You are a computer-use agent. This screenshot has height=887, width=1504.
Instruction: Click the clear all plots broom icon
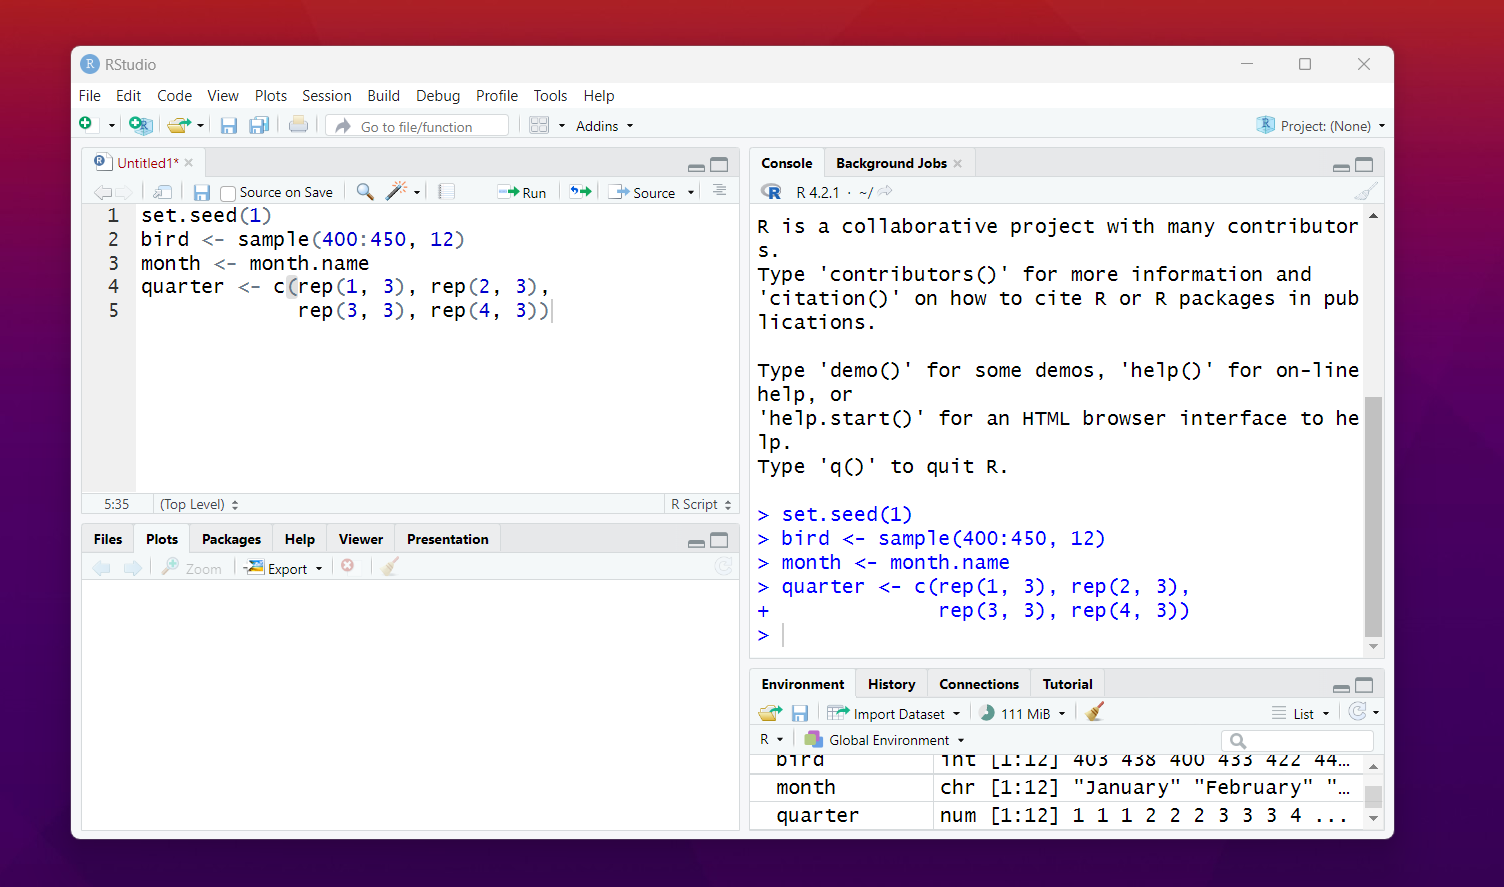[x=390, y=567]
